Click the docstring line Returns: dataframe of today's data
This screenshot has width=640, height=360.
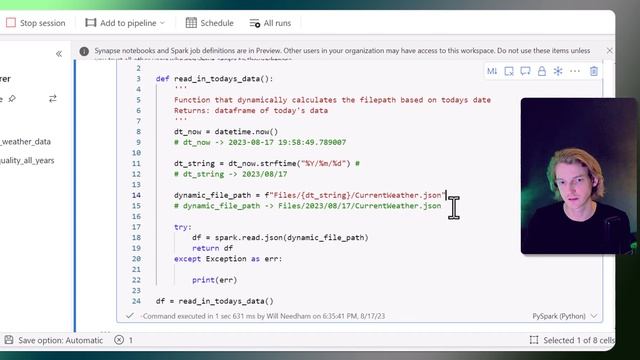click(x=251, y=111)
